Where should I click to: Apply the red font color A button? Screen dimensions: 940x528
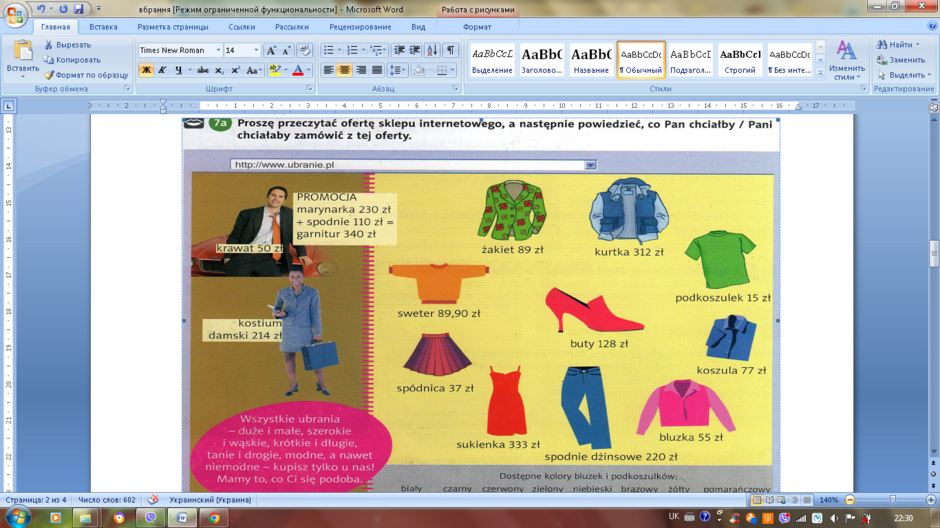[298, 70]
